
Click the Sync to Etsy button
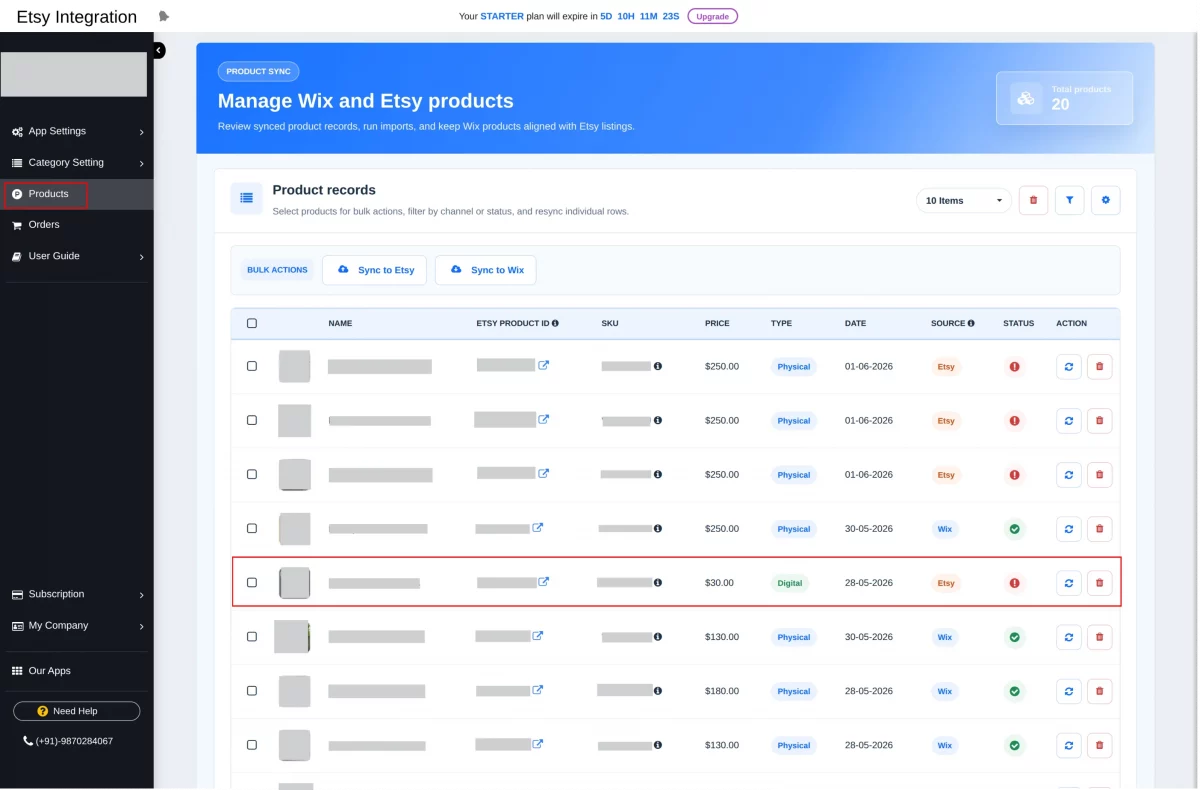coord(375,270)
